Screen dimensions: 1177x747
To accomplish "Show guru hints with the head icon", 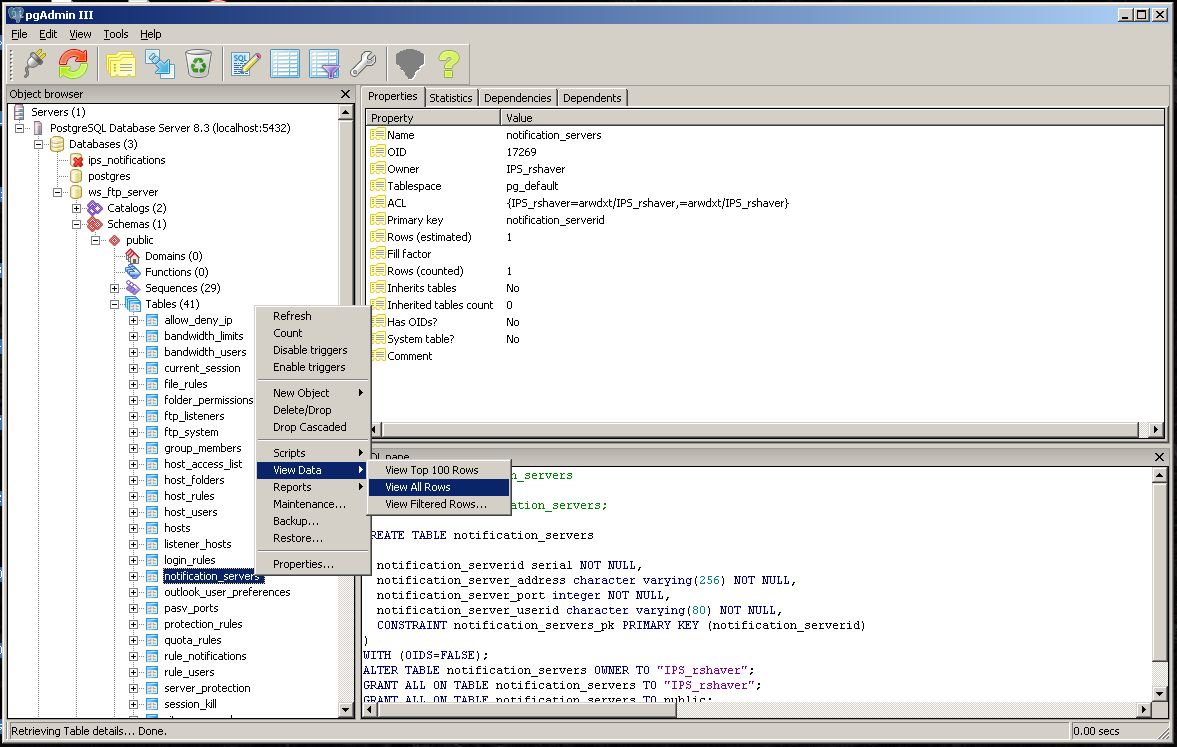I will tap(410, 64).
